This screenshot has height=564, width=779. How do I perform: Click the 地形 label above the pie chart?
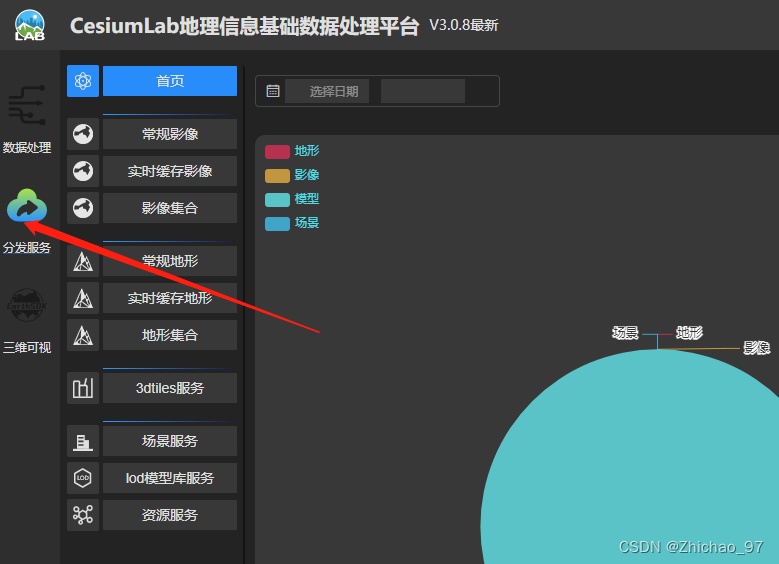tap(690, 332)
